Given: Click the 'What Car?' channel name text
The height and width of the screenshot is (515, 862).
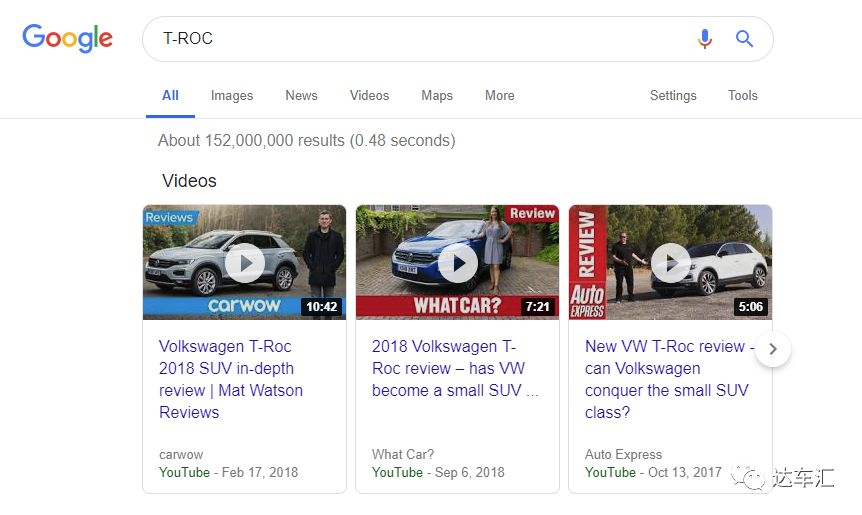Looking at the screenshot, I should coord(403,455).
